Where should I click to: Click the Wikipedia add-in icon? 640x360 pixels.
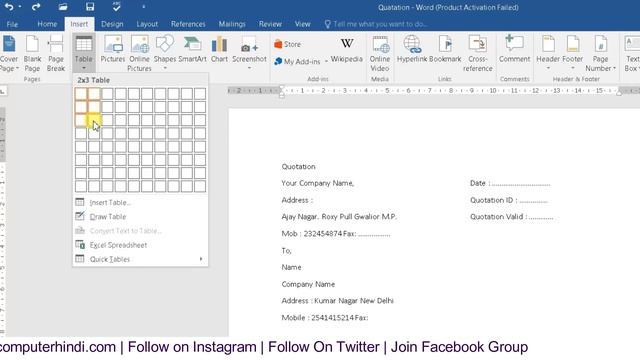[347, 50]
